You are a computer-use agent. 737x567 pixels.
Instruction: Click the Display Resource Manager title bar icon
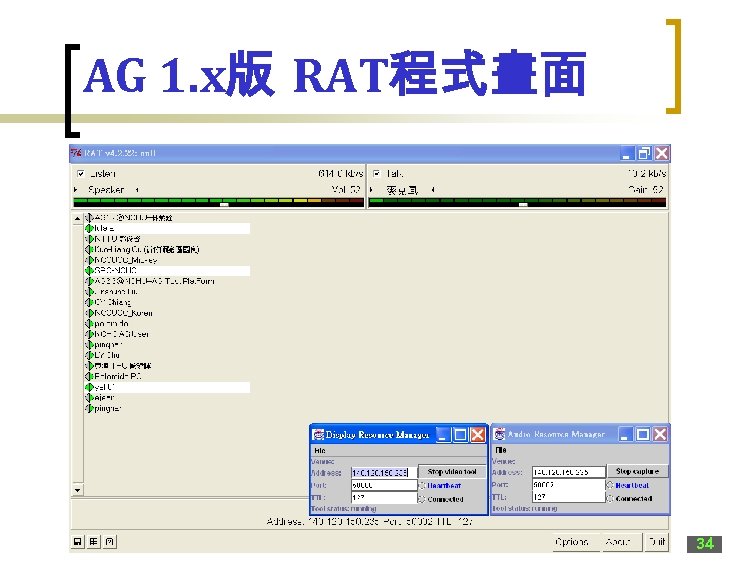(319, 435)
